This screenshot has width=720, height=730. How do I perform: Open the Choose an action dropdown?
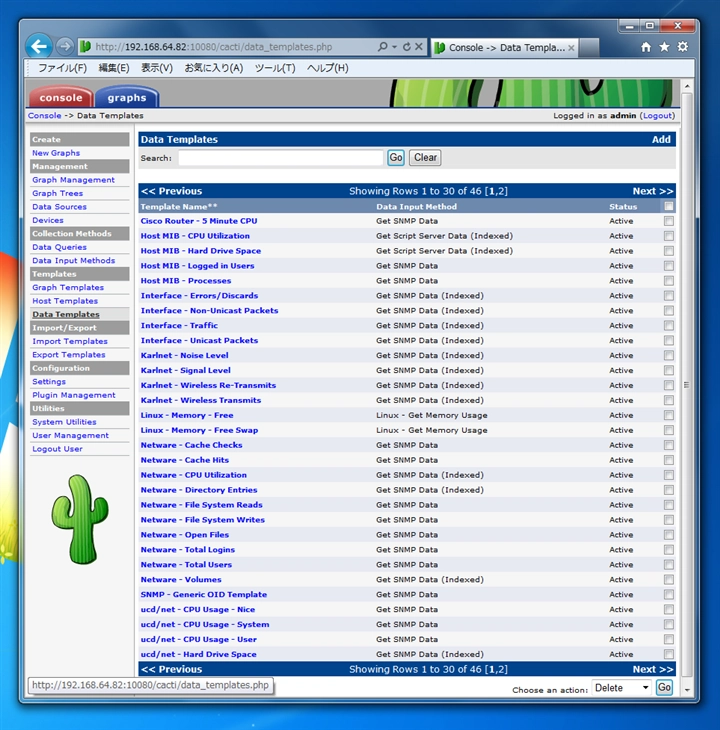point(621,688)
